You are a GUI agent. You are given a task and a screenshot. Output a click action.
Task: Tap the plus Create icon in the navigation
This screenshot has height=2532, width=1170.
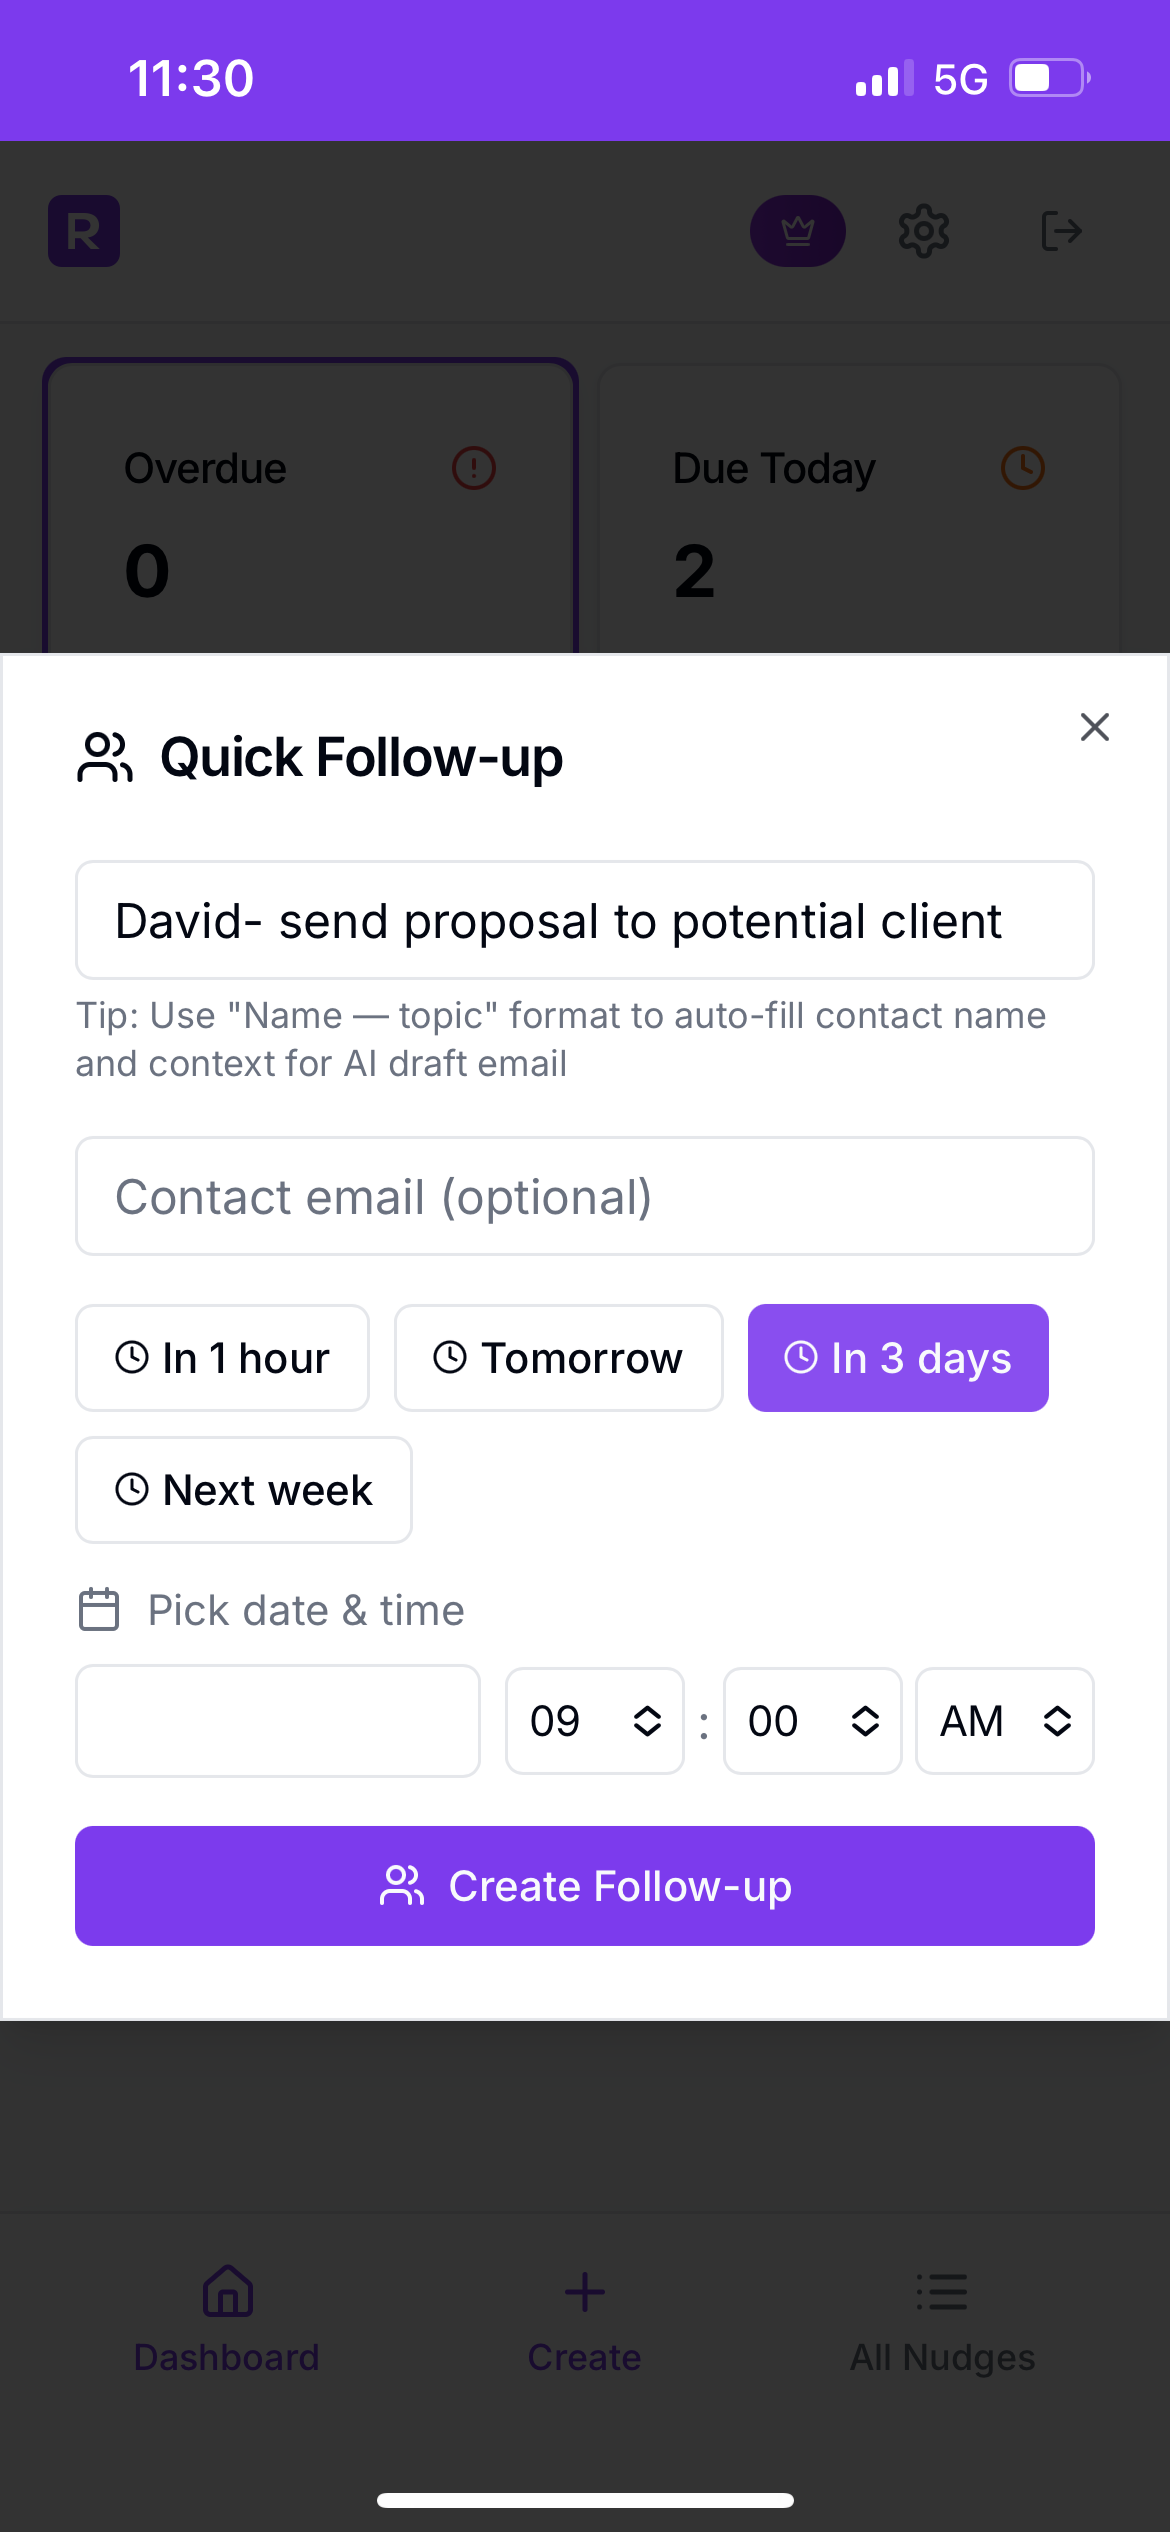(x=584, y=2292)
